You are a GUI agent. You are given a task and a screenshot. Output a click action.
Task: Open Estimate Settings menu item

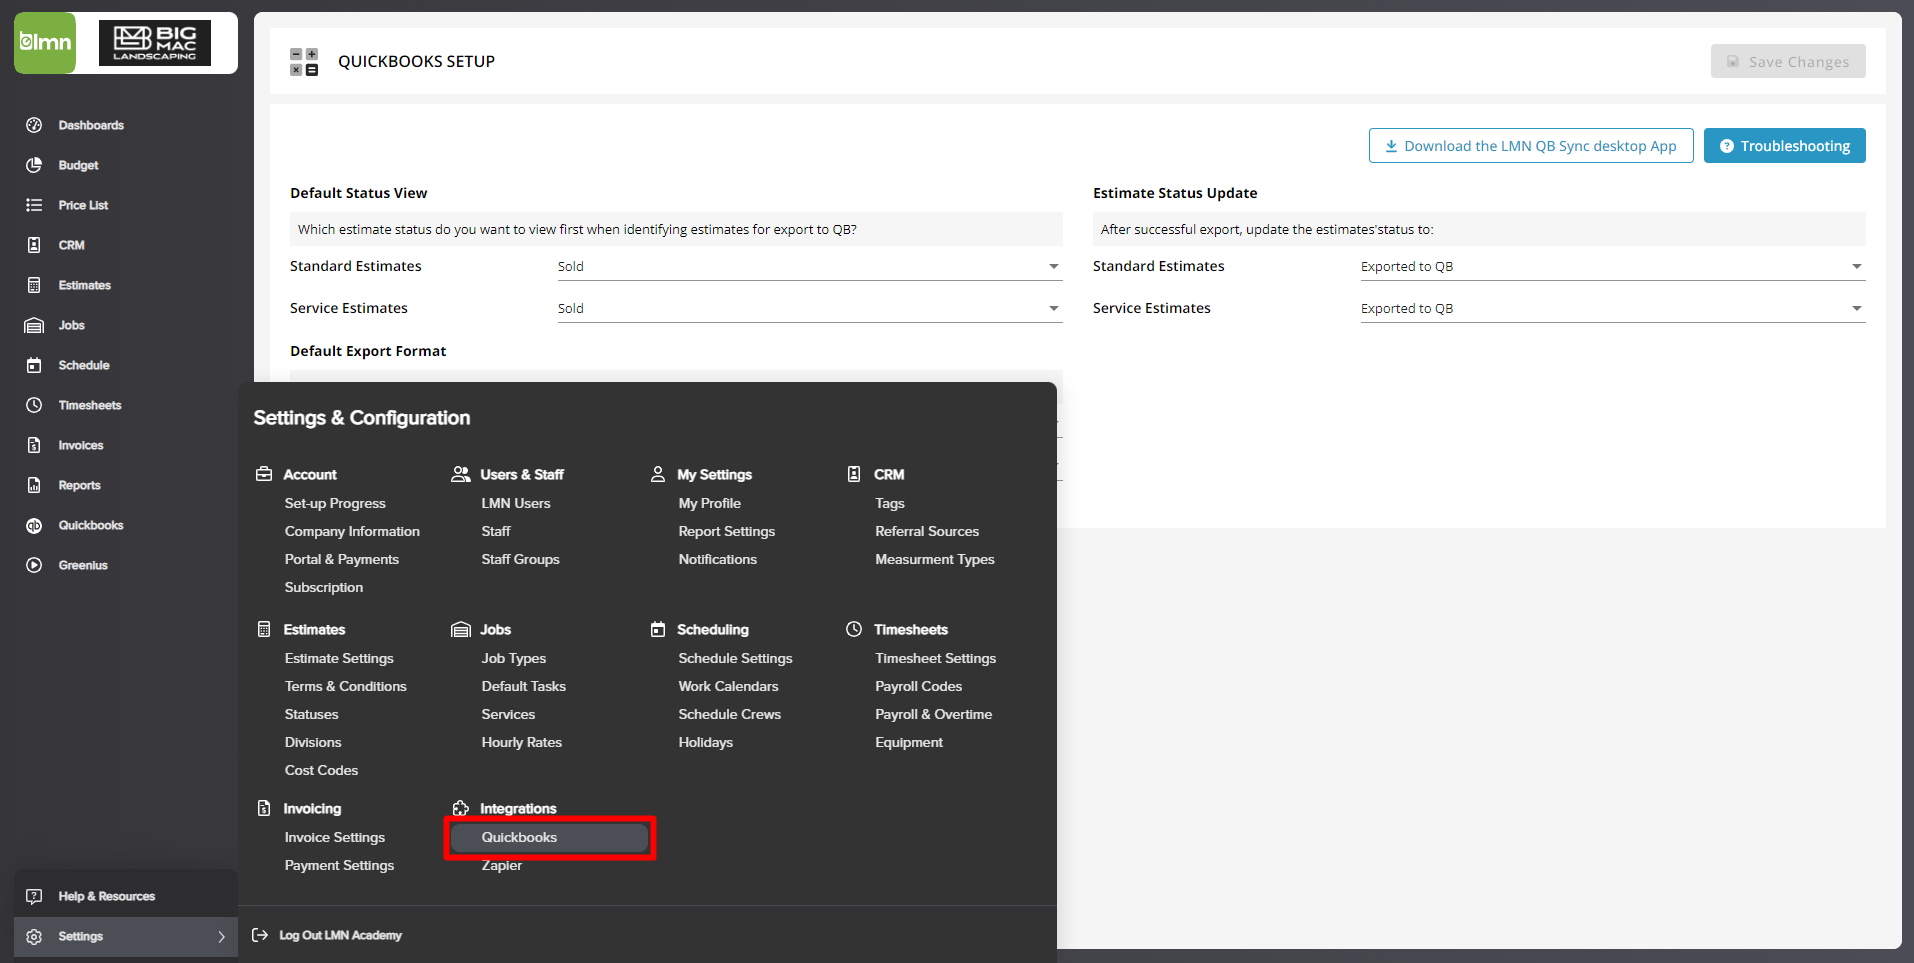click(339, 659)
